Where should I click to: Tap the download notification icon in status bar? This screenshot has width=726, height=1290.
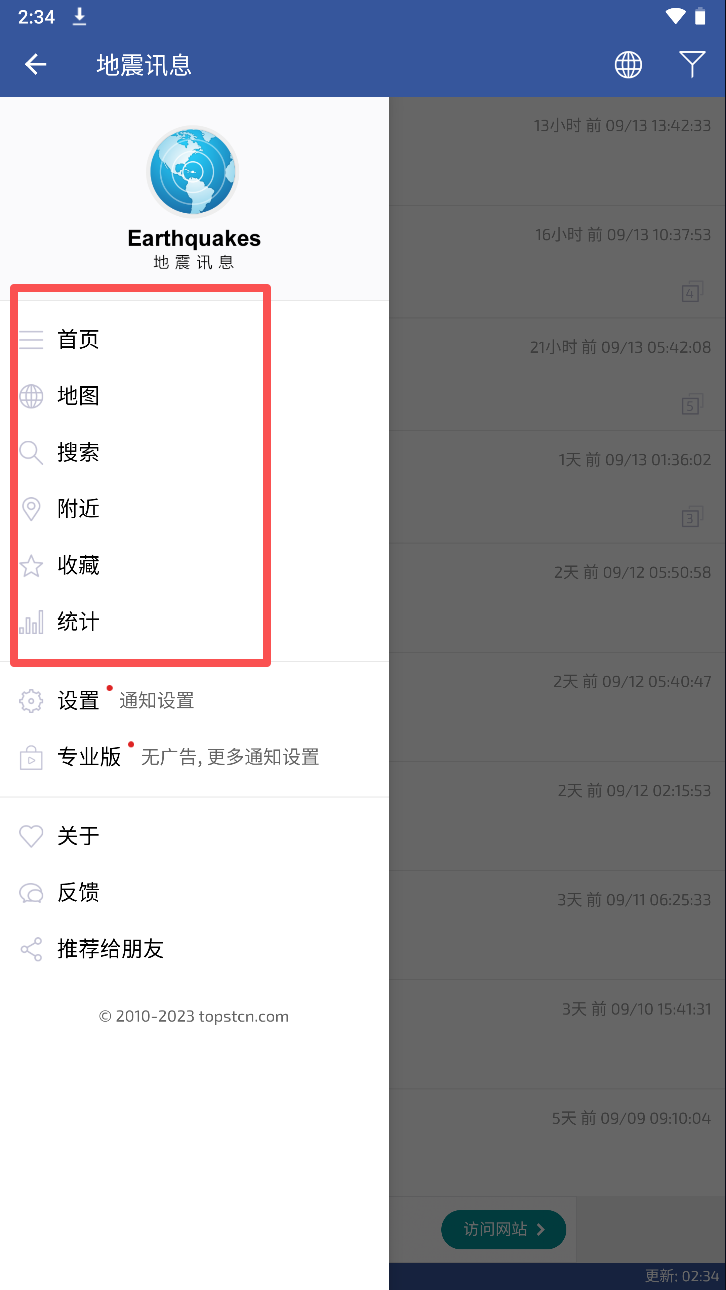point(80,16)
